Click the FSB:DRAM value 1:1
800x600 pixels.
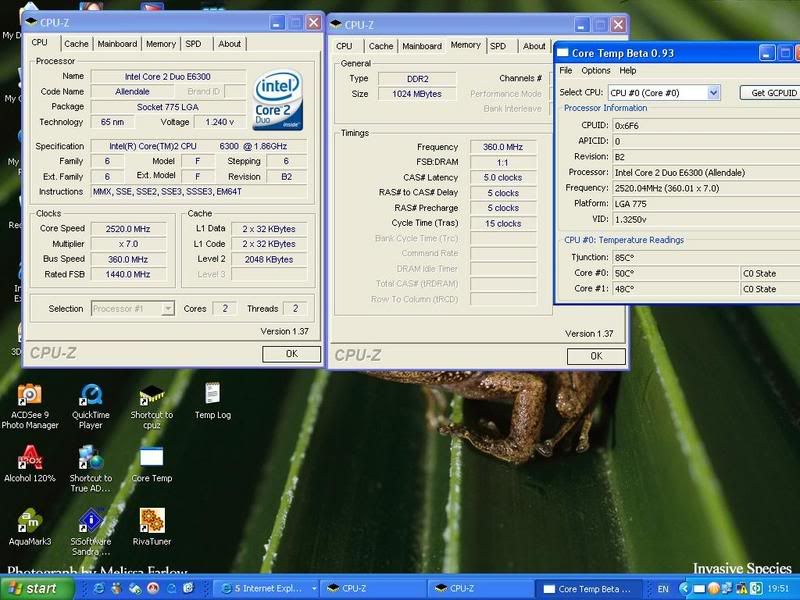(x=503, y=163)
